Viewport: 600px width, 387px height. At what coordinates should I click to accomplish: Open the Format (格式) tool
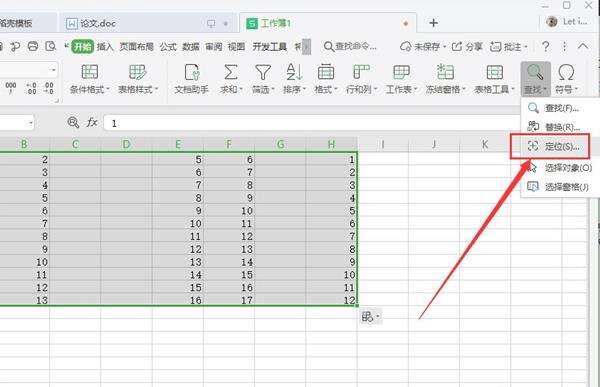326,79
